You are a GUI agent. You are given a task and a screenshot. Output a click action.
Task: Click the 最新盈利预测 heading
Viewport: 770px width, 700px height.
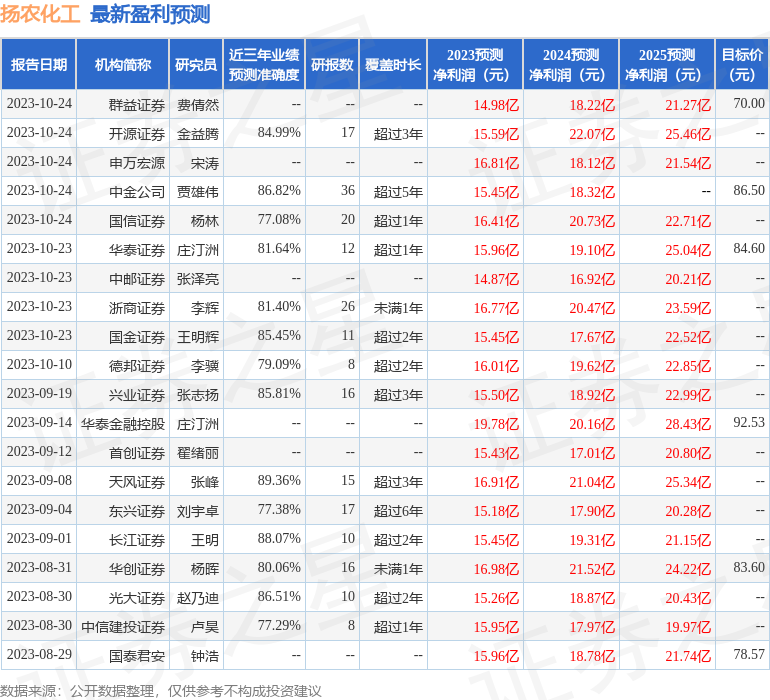coord(150,14)
